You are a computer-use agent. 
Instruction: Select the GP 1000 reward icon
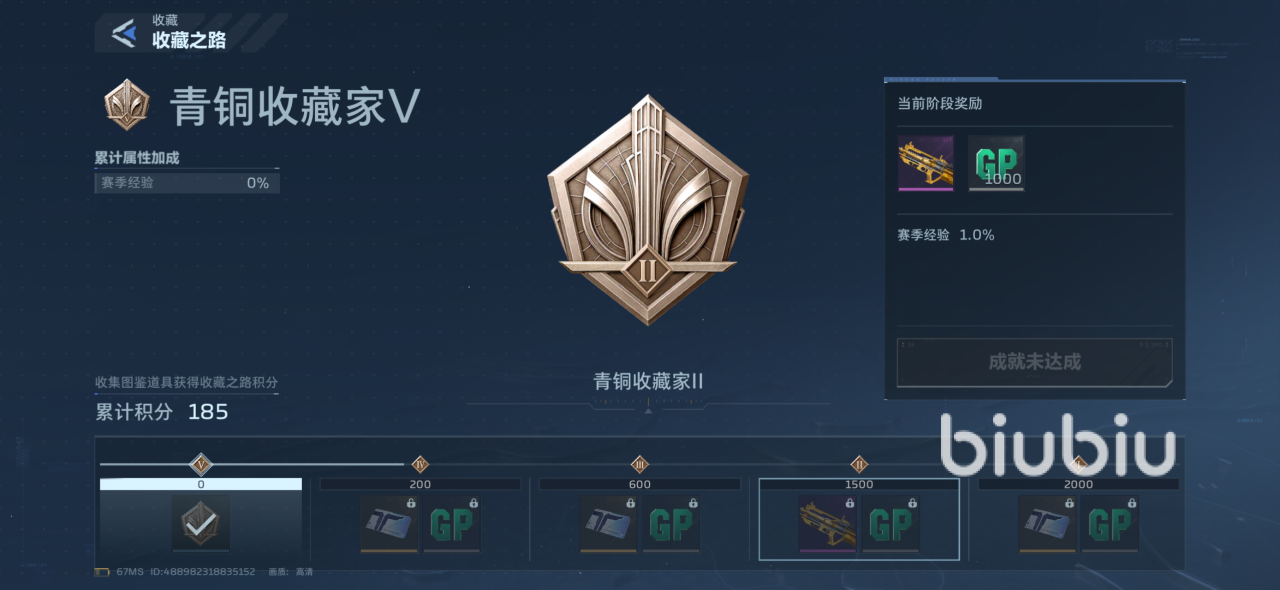[x=996, y=163]
